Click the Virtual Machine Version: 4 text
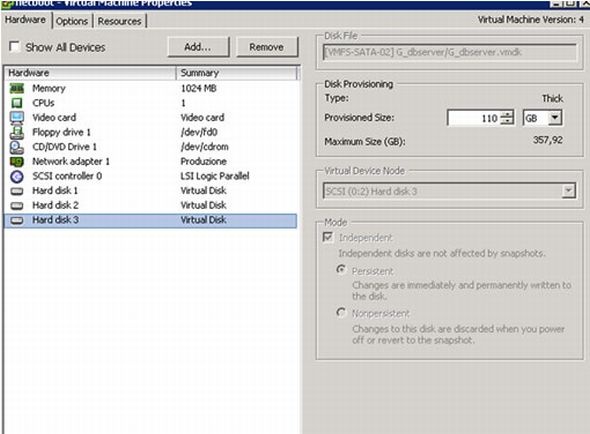 (531, 20)
